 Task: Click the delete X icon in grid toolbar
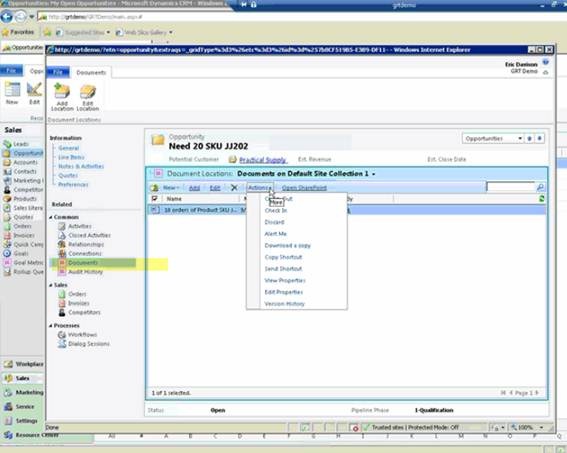[x=234, y=188]
